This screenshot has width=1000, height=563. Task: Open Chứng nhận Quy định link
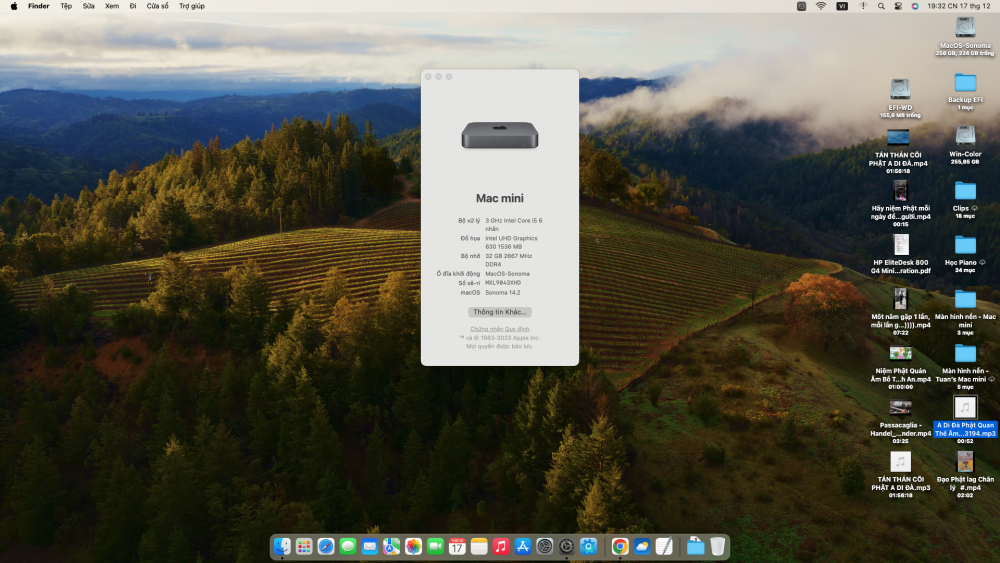499,329
